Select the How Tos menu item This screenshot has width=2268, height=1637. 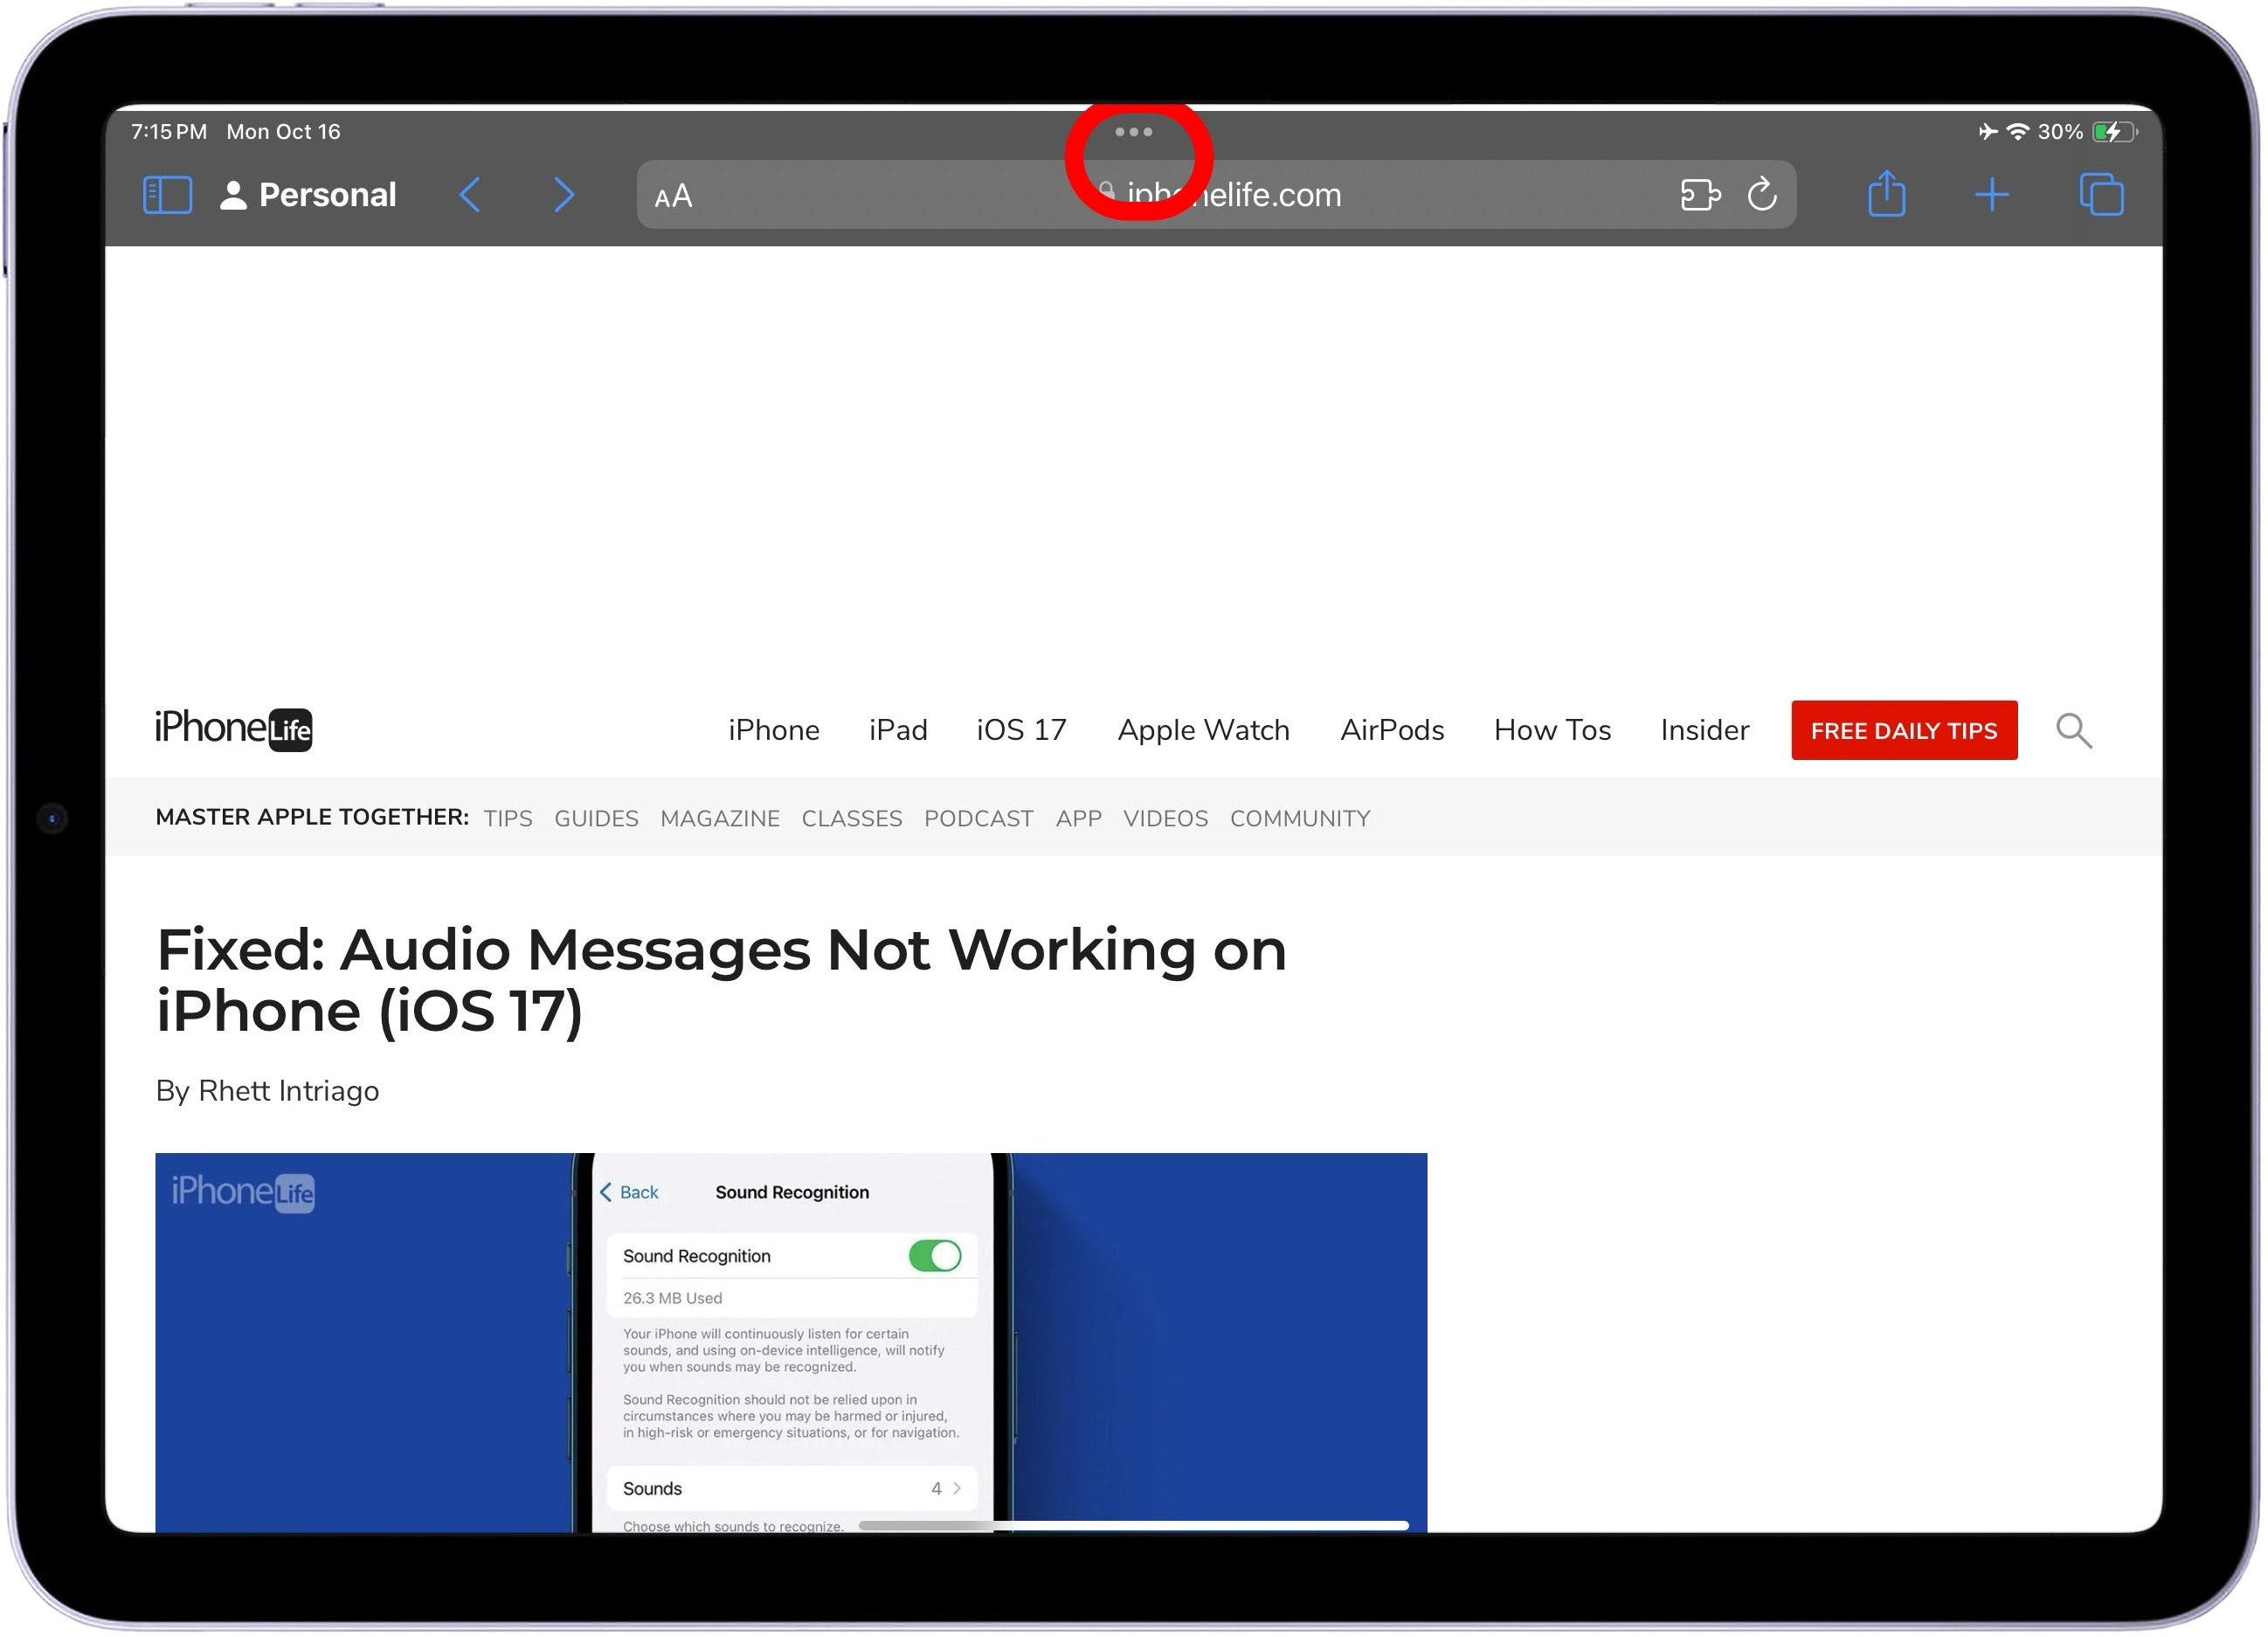pyautogui.click(x=1552, y=731)
